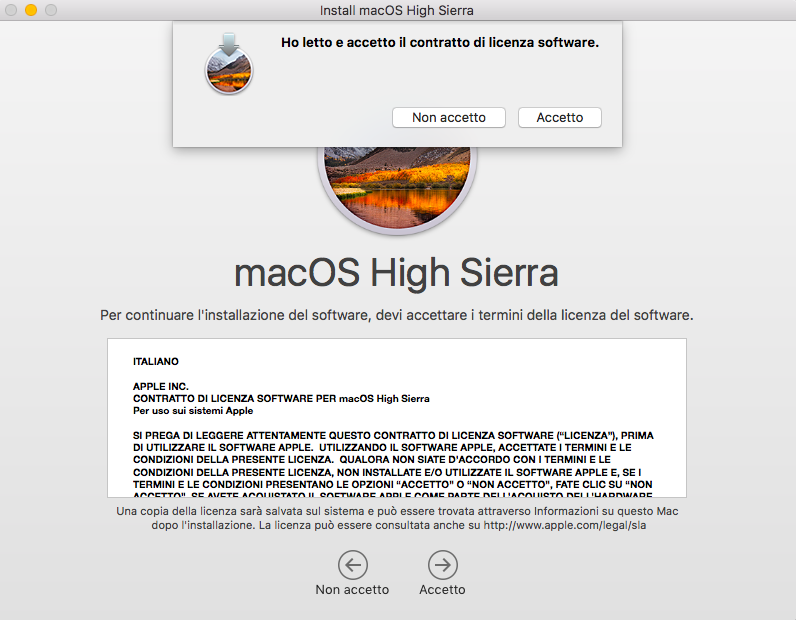796x620 pixels.
Task: Click the Accetto button in the dialog
Action: [559, 117]
